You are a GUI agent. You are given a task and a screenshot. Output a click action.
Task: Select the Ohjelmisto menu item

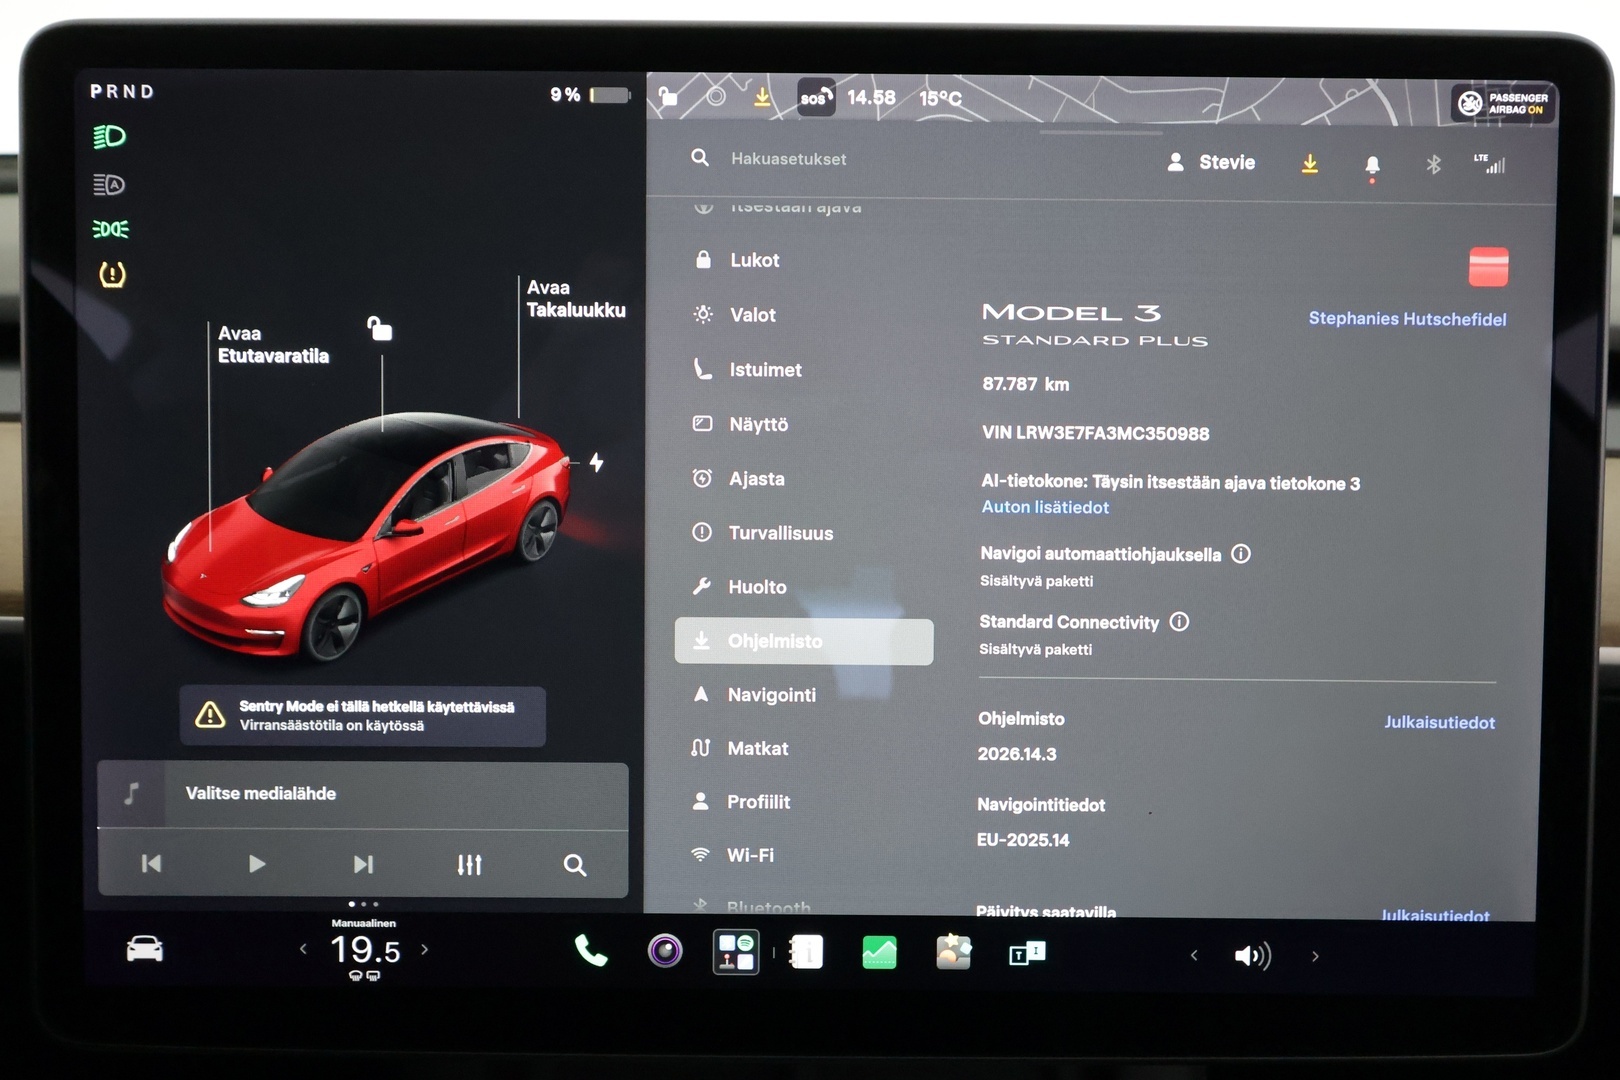[x=804, y=641]
